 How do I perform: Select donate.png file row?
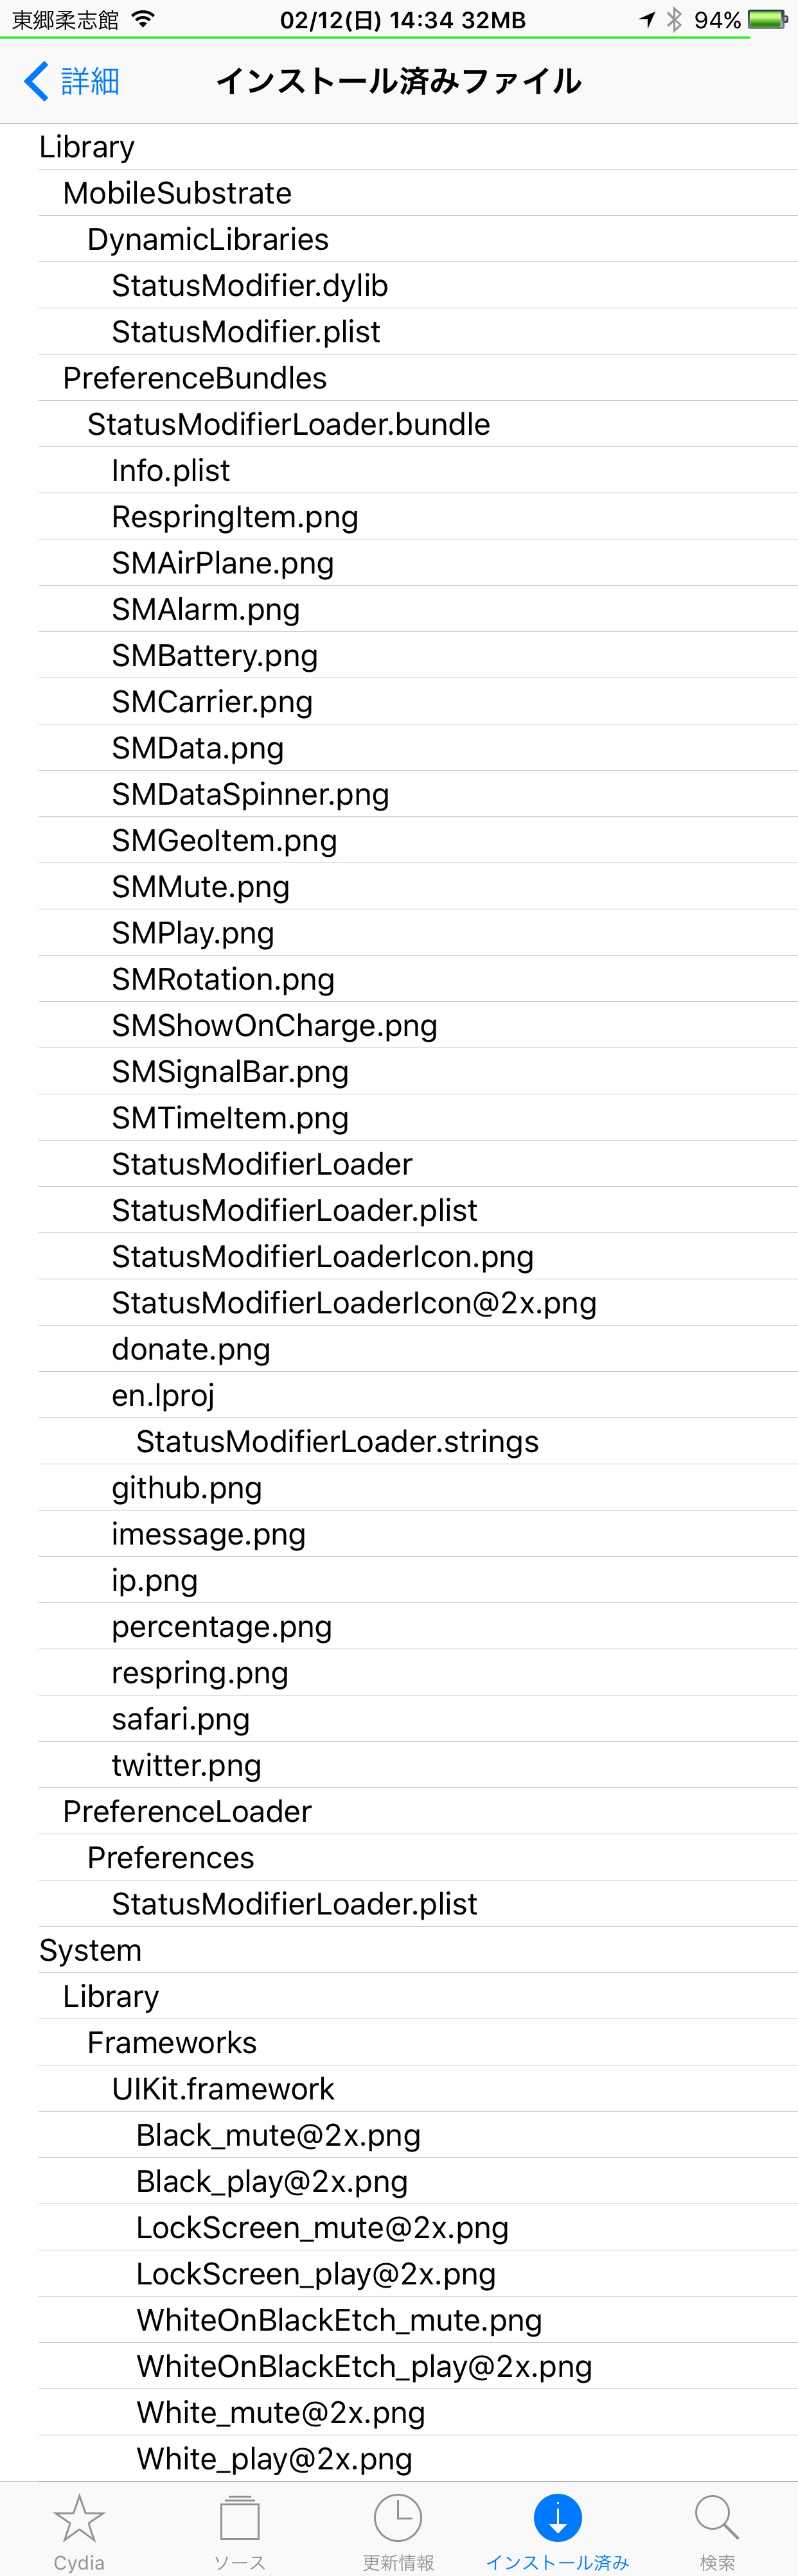417,1349
